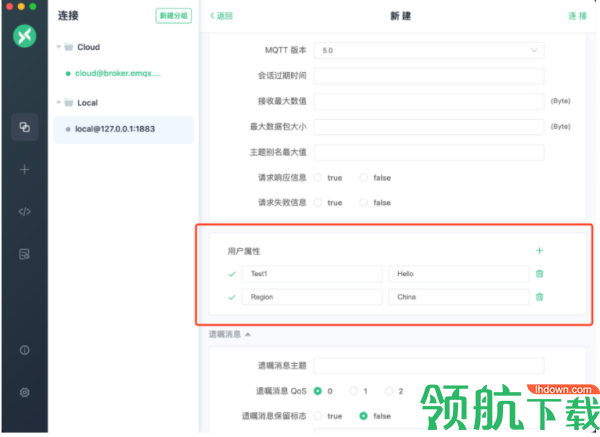Set 遗嘱消息保留标志 to true
The image size is (600, 437).
pyautogui.click(x=318, y=416)
